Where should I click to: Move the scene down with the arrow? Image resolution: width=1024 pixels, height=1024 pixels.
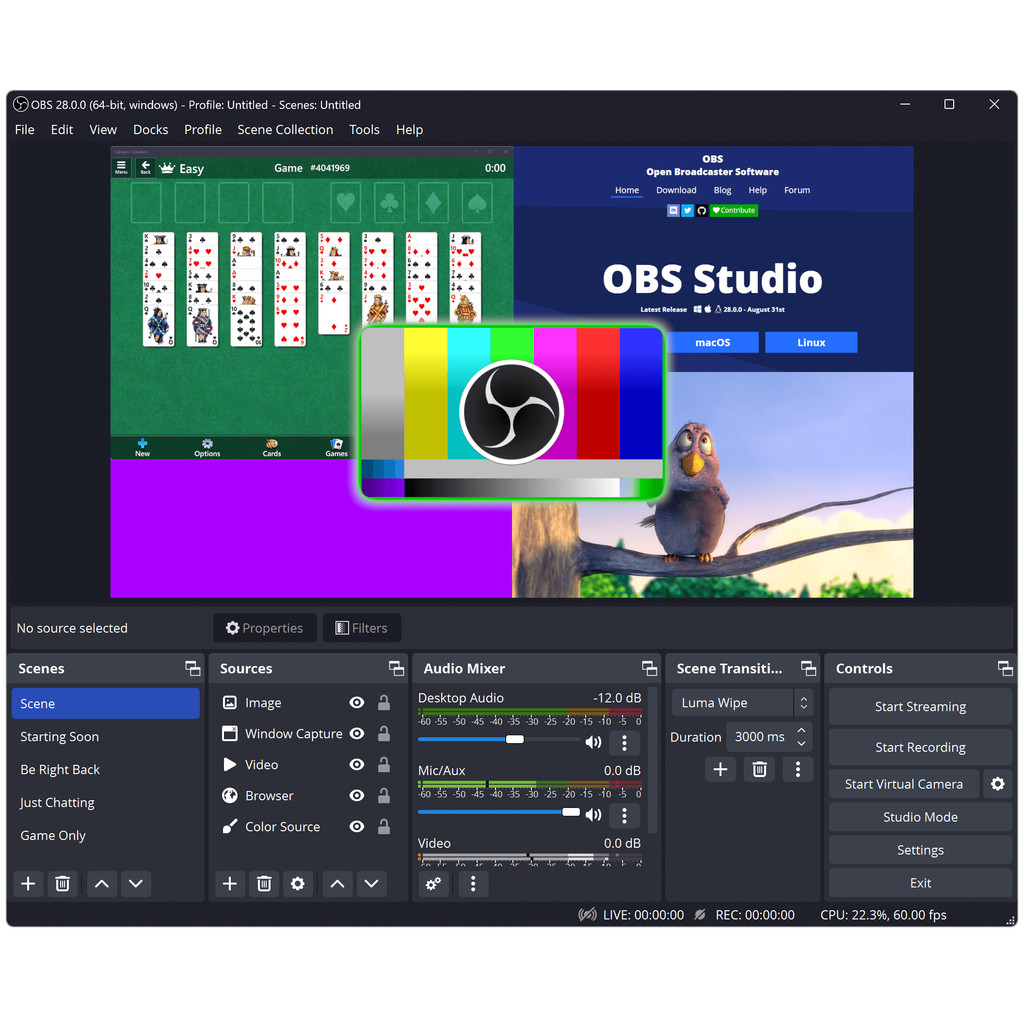(136, 884)
